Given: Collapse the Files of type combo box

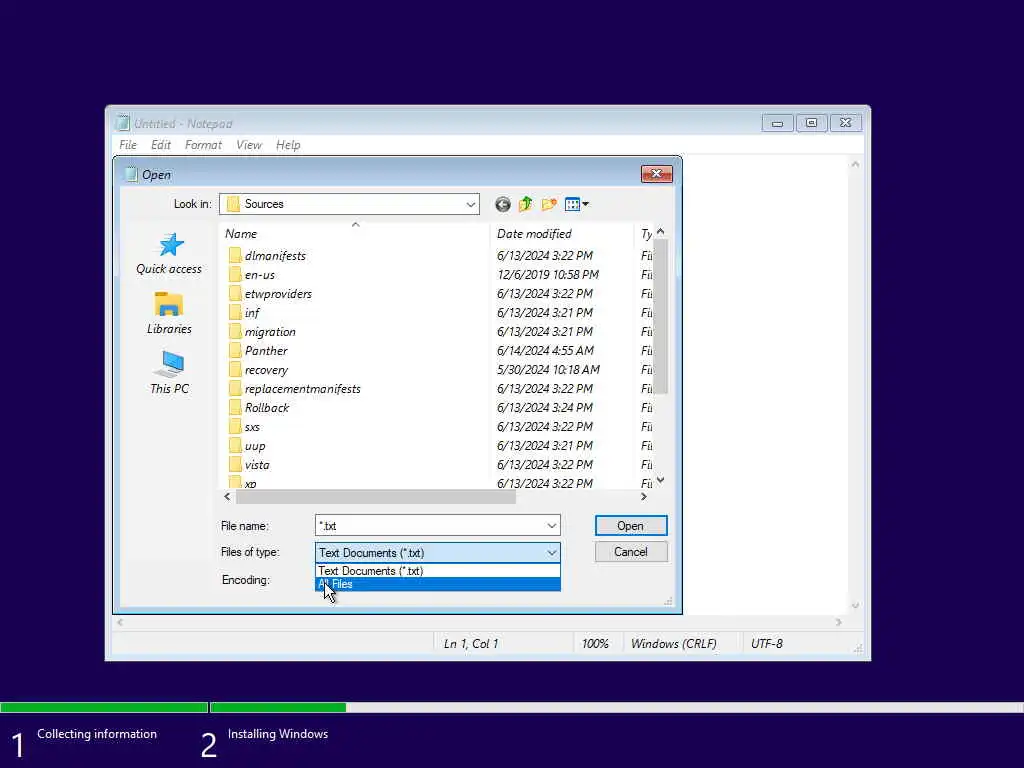Looking at the screenshot, I should pos(552,552).
